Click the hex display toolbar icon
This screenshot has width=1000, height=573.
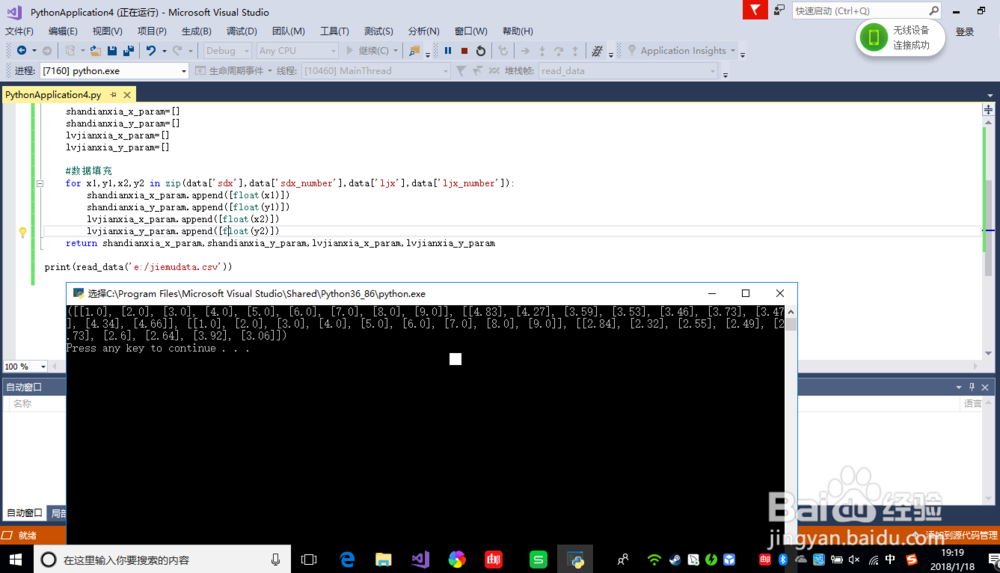pyautogui.click(x=597, y=50)
